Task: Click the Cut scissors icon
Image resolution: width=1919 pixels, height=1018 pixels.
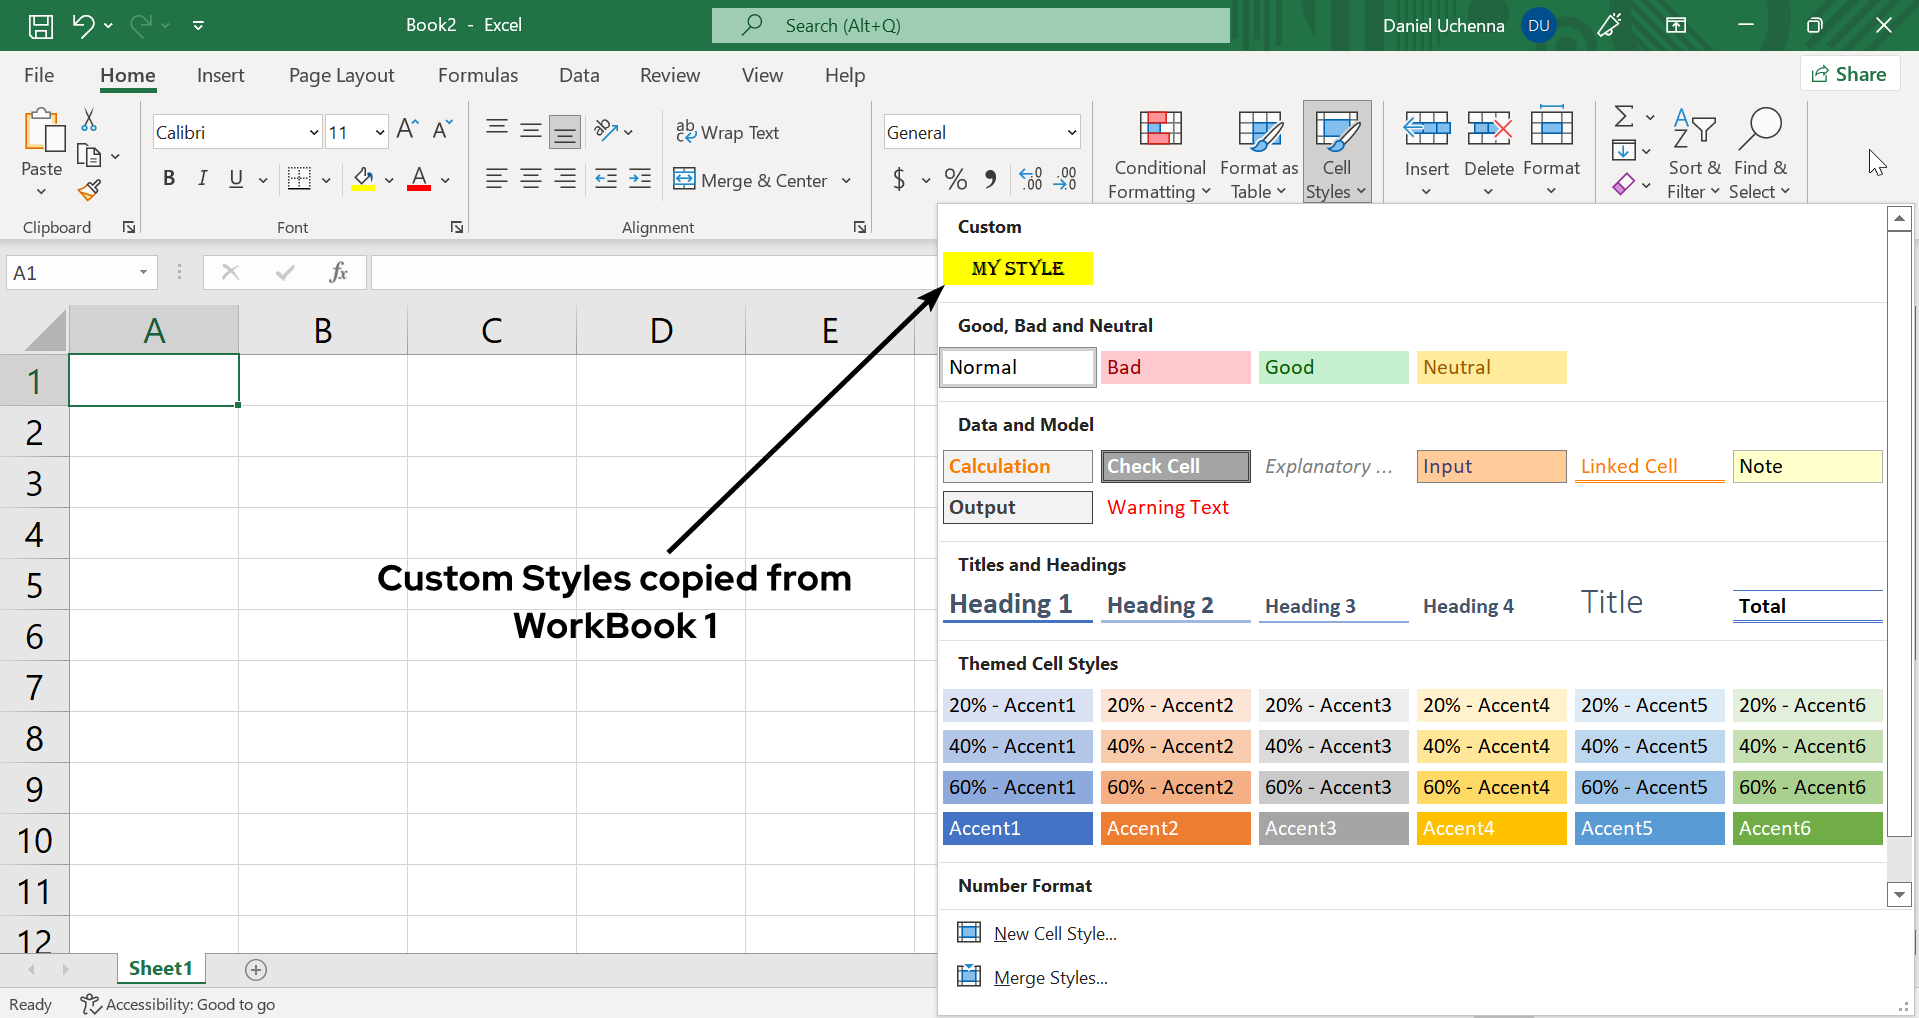Action: pyautogui.click(x=89, y=121)
